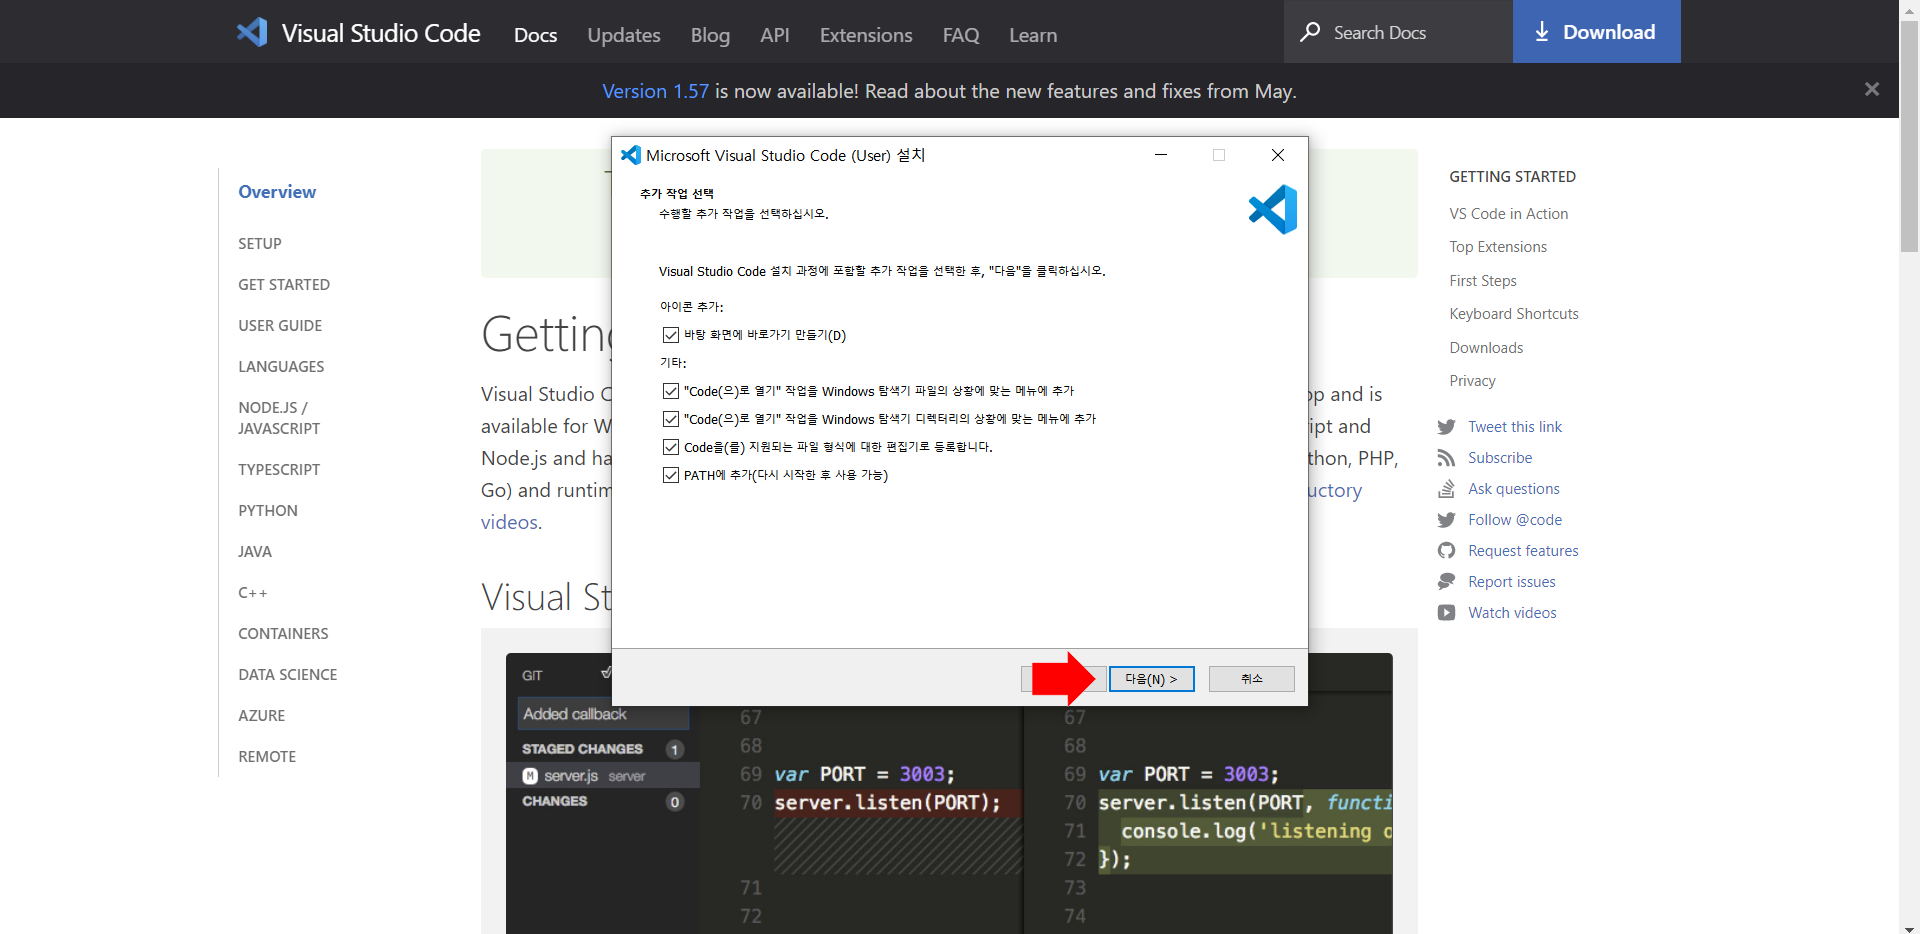Close the installer window with X
The image size is (1920, 934).
tap(1278, 155)
